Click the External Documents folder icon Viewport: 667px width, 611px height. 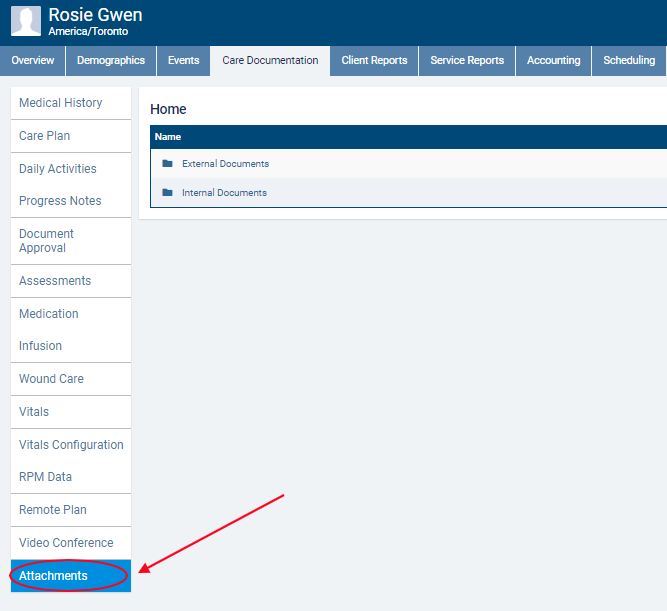coord(167,164)
